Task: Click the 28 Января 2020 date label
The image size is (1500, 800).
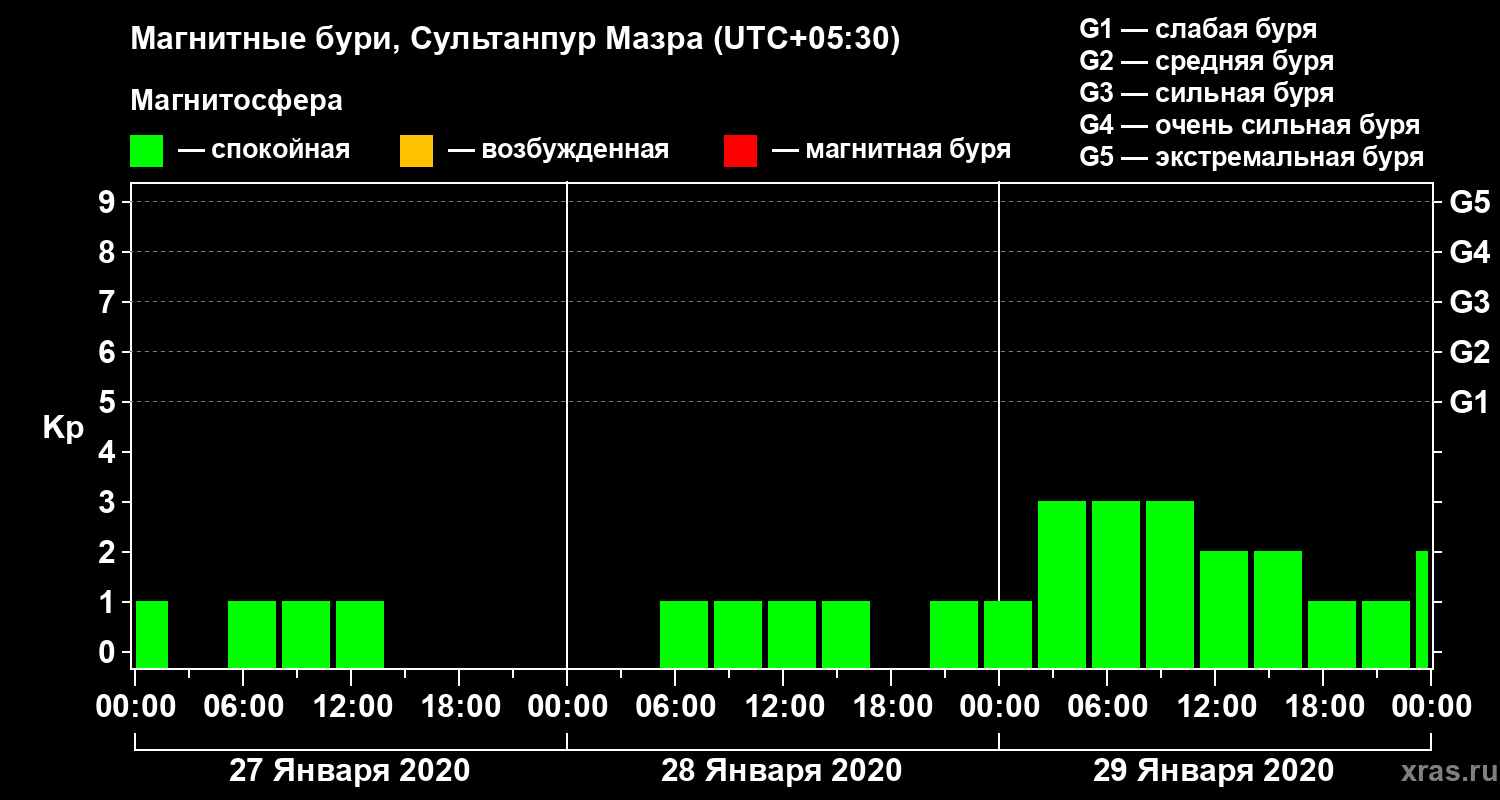Action: (781, 771)
